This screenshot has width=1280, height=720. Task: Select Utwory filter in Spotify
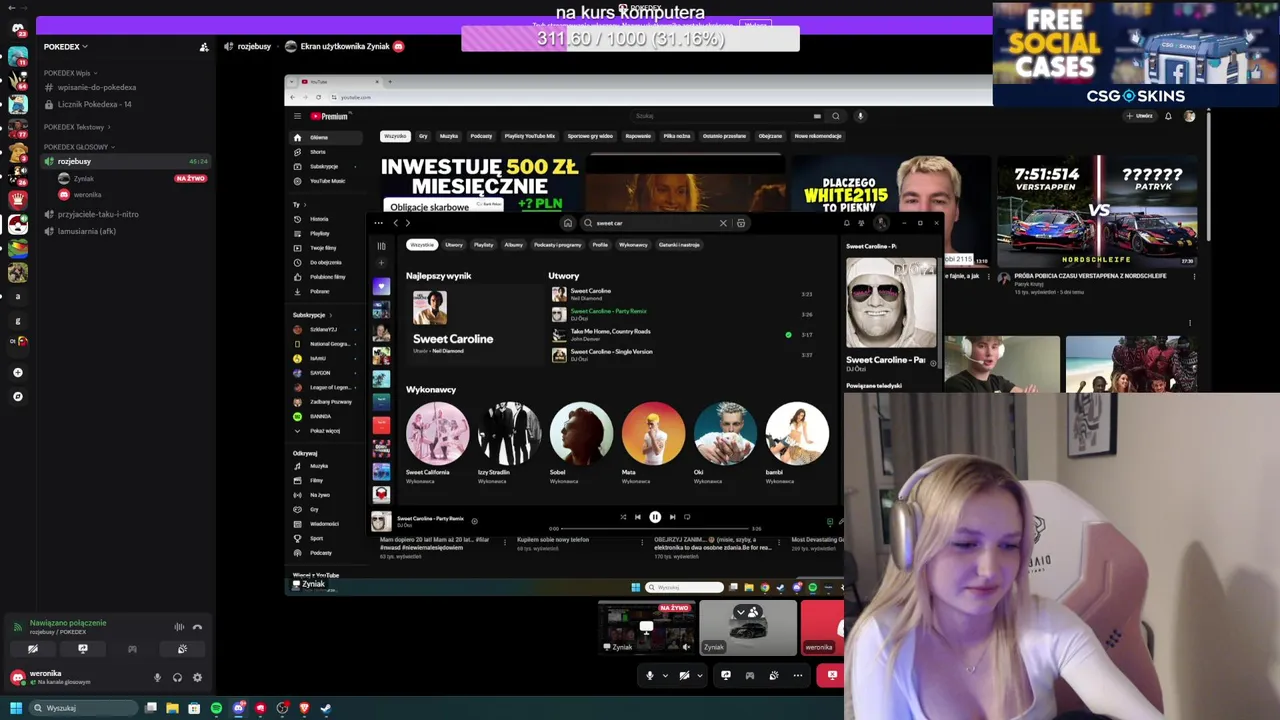click(x=454, y=245)
